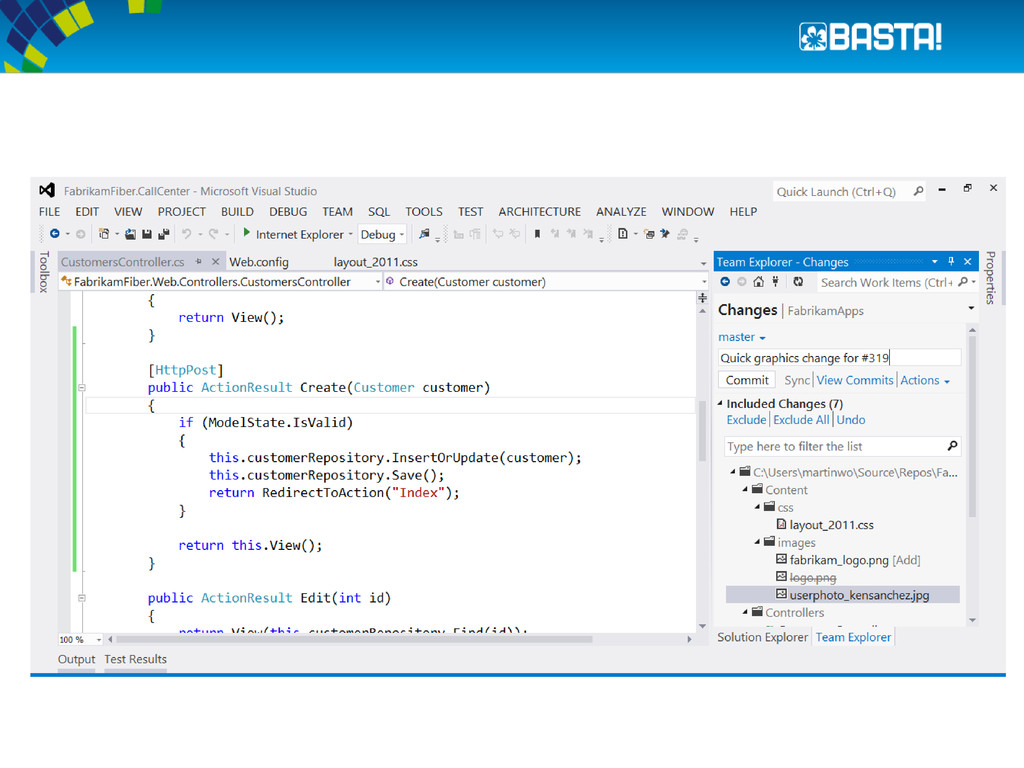Image resolution: width=1024 pixels, height=768 pixels.
Task: Open the Toolbox side panel
Action: point(44,272)
